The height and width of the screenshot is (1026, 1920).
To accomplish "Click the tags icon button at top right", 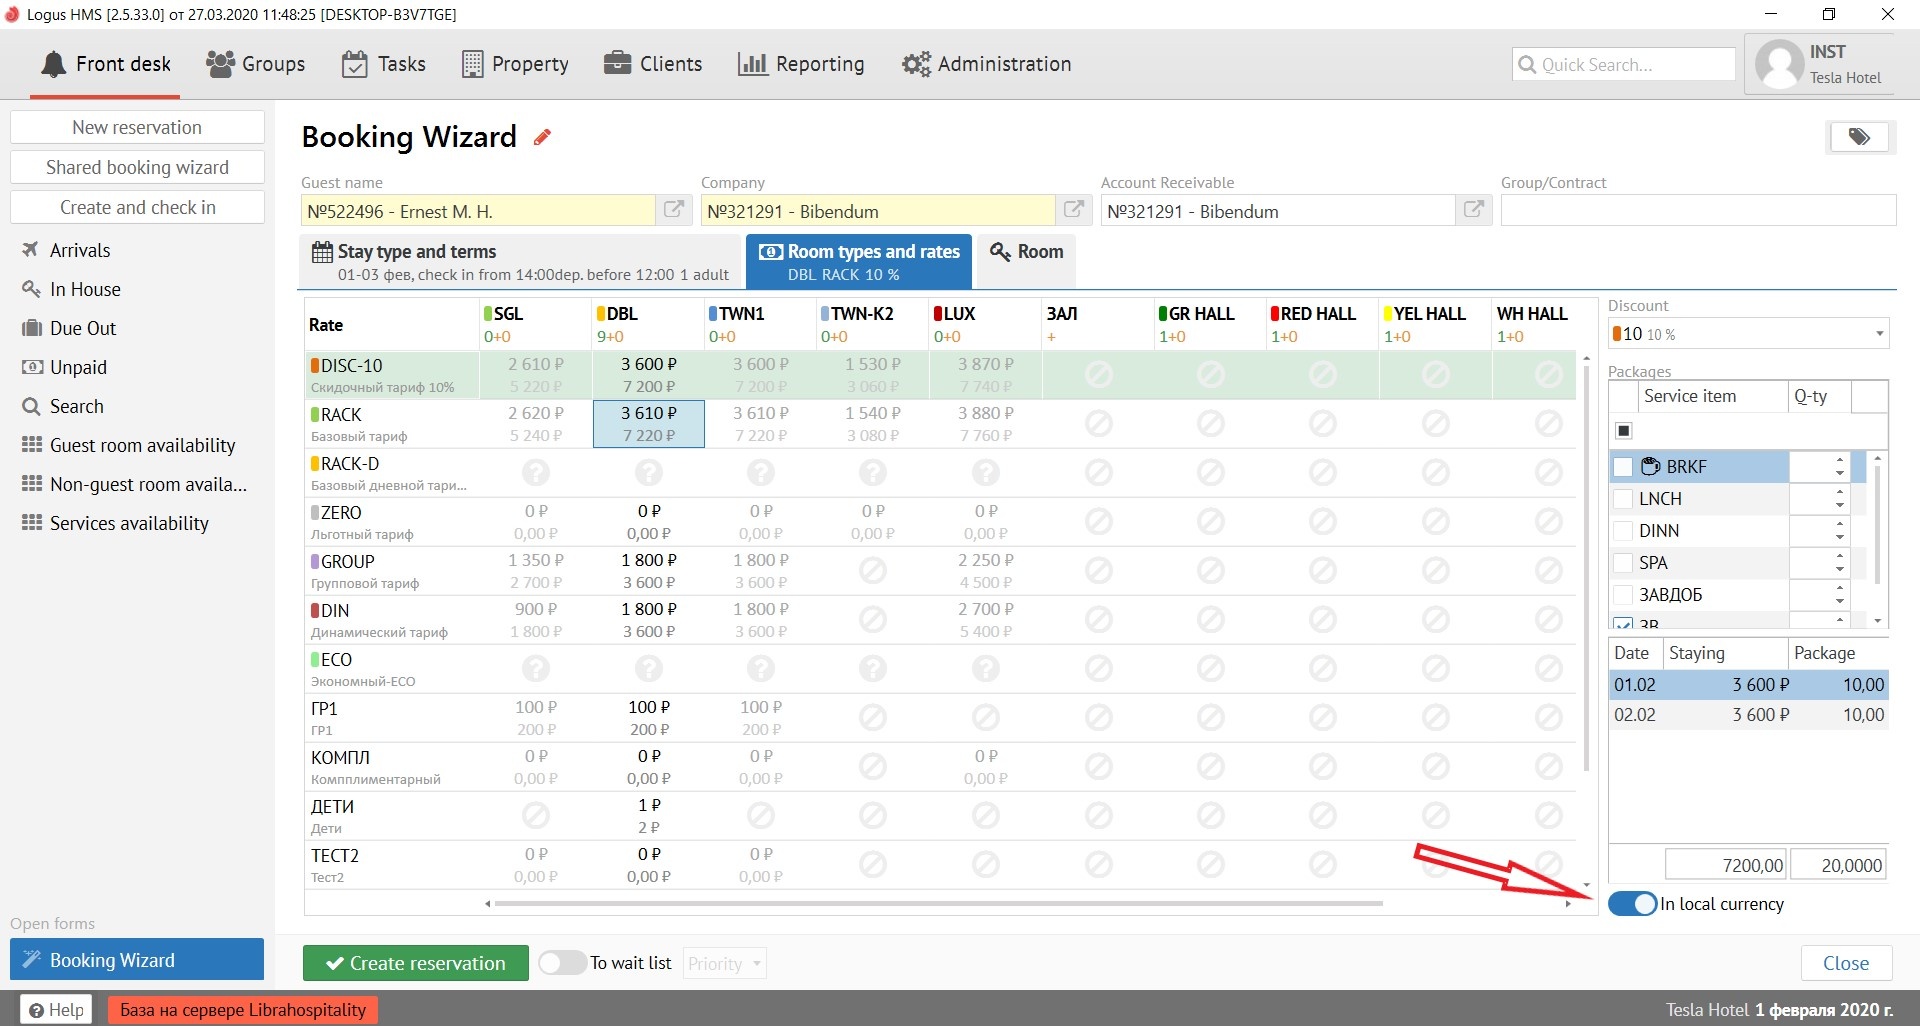I will (1859, 137).
